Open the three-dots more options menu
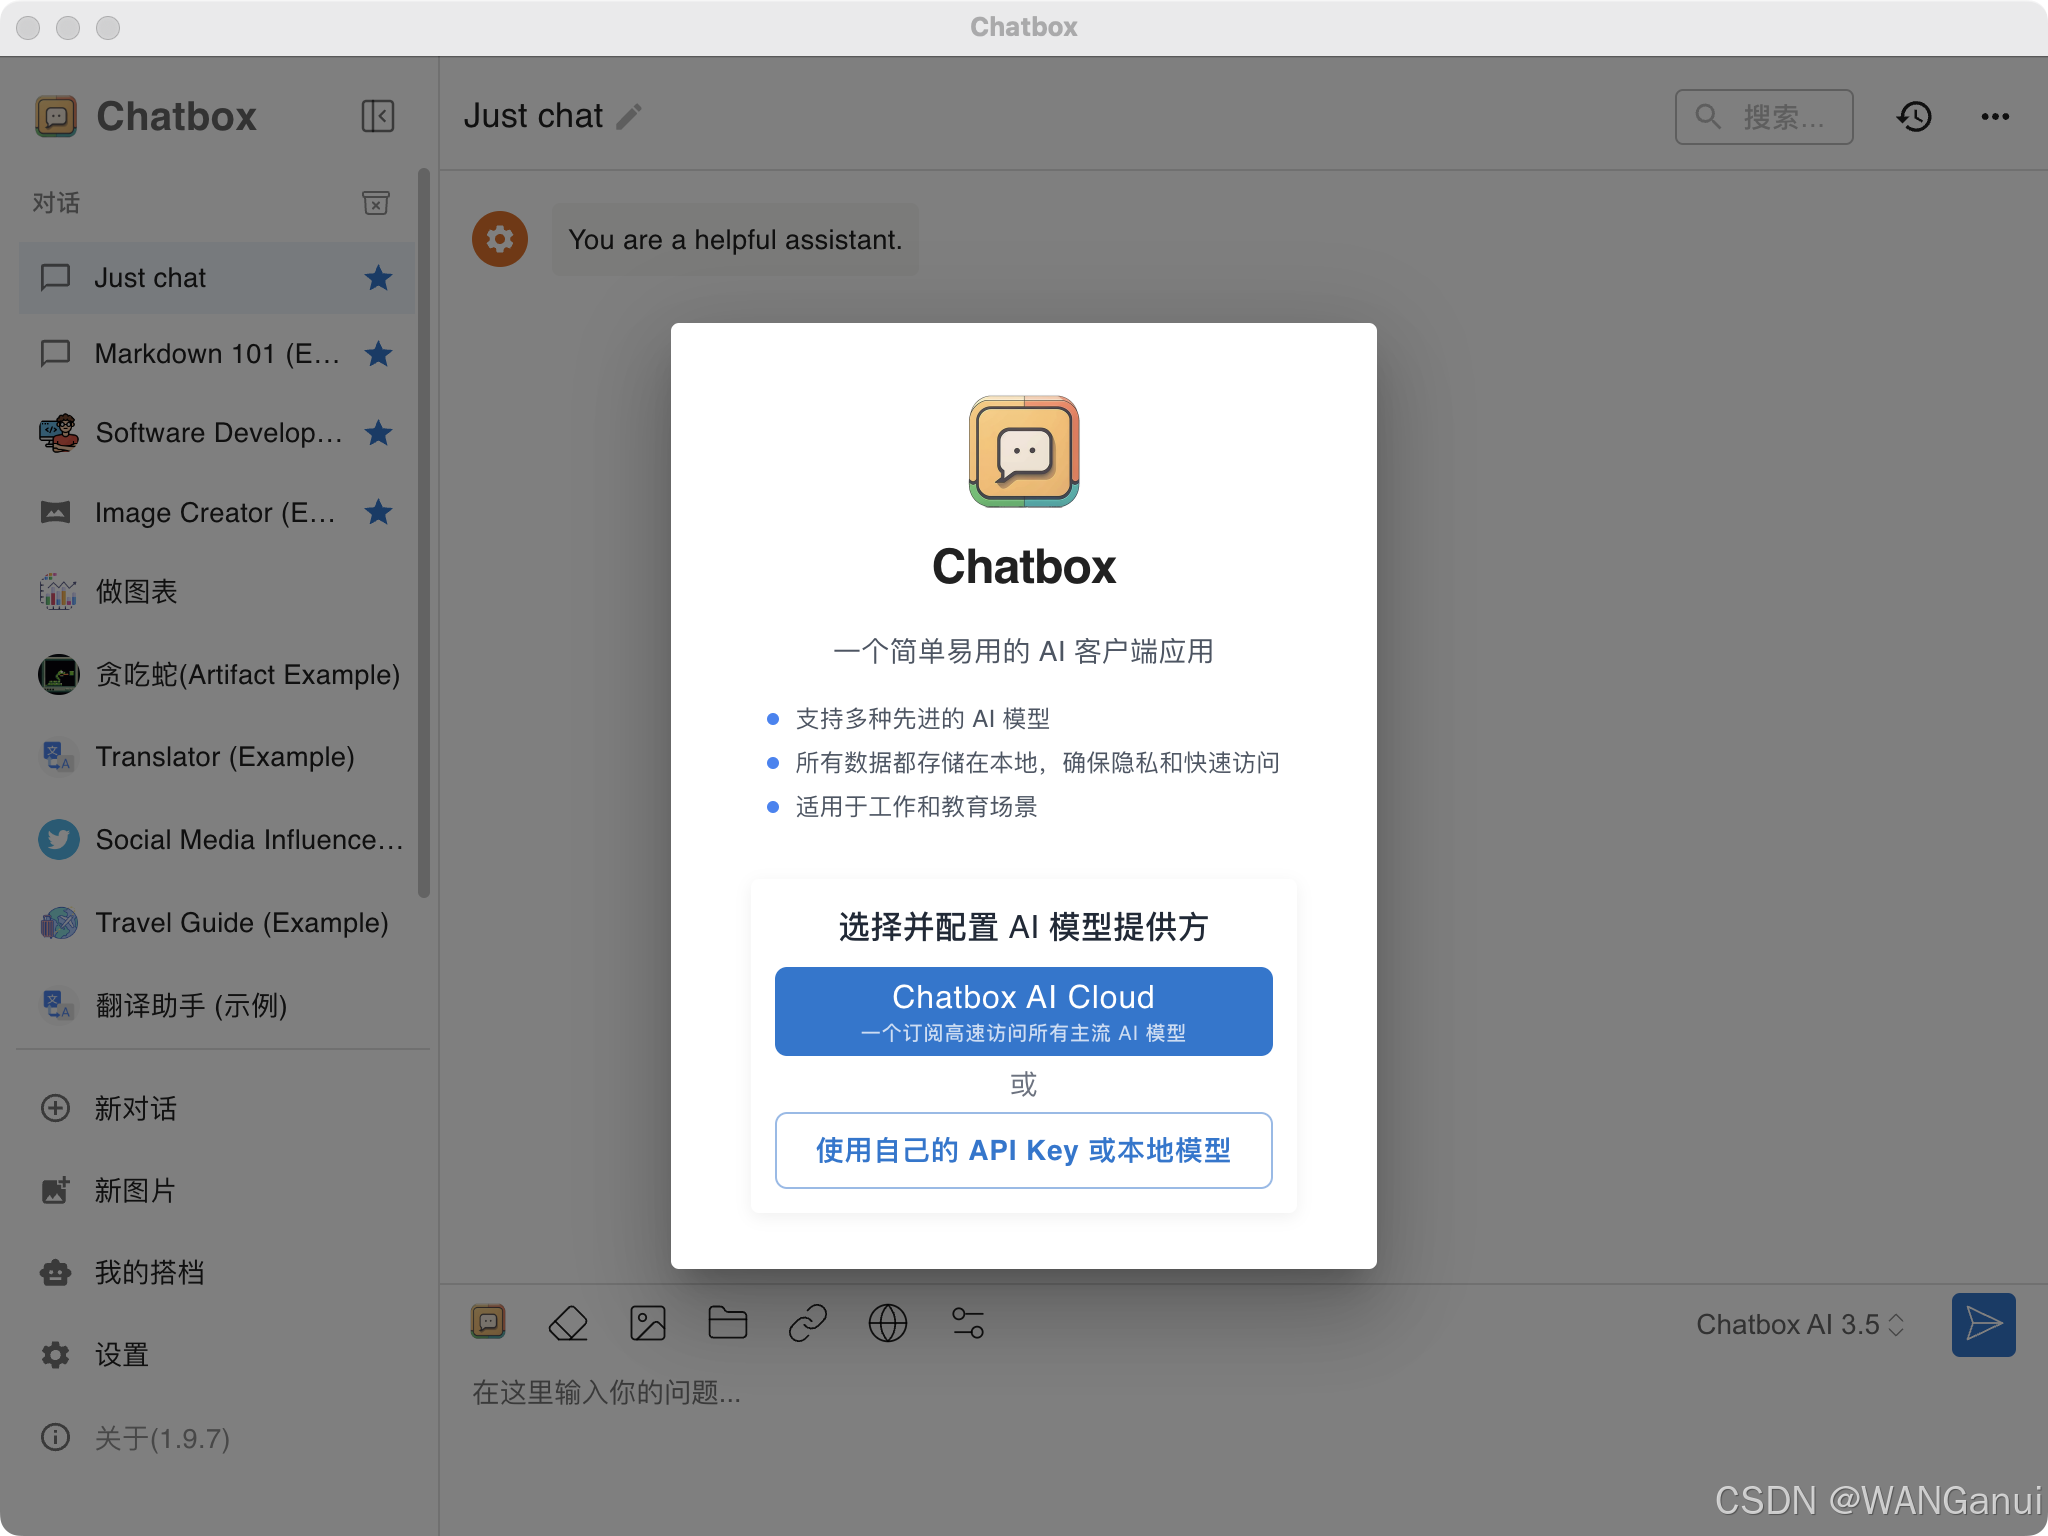 (x=1995, y=117)
